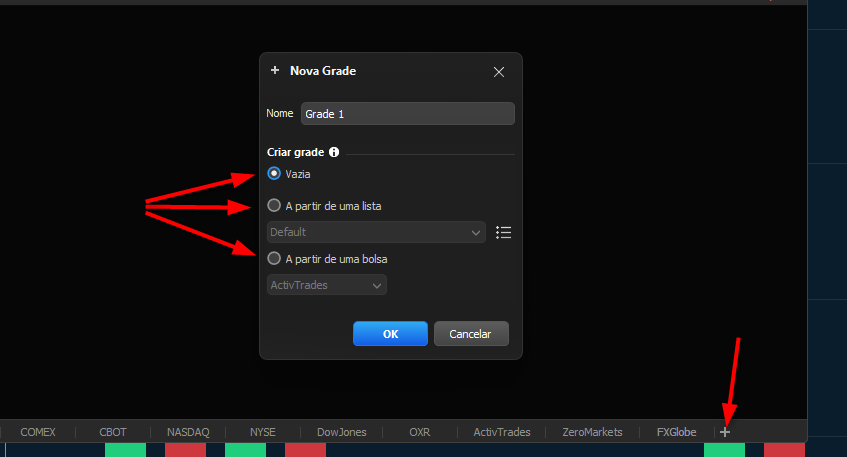
Task: Click the Criar grade section label
Action: (295, 152)
